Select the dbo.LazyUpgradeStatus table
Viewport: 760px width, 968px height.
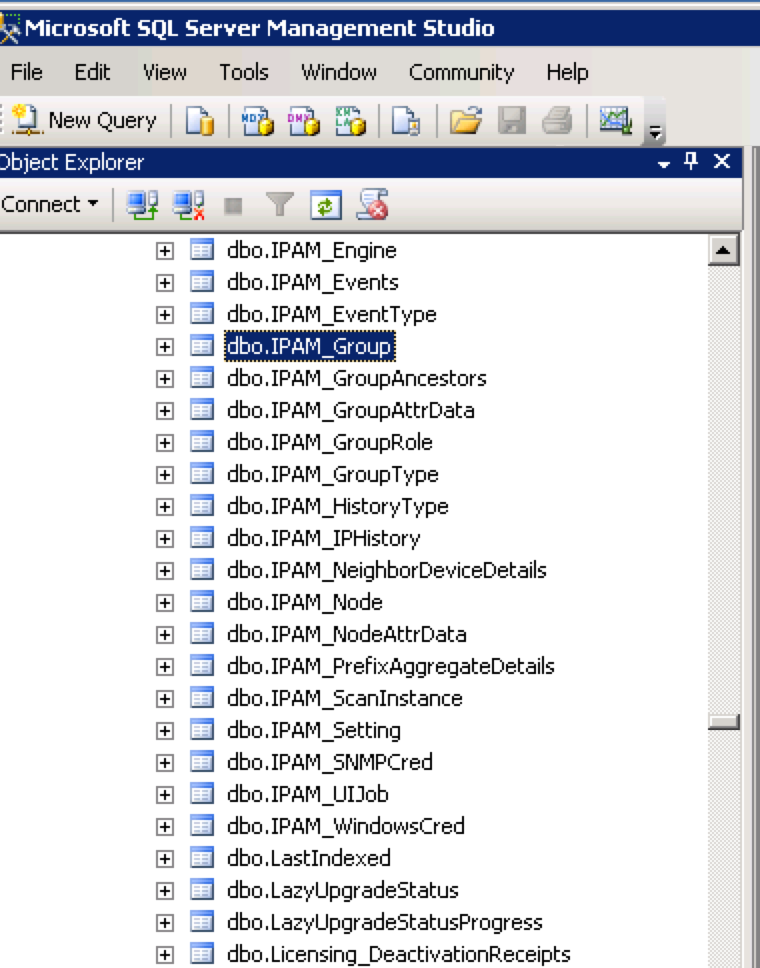(343, 891)
